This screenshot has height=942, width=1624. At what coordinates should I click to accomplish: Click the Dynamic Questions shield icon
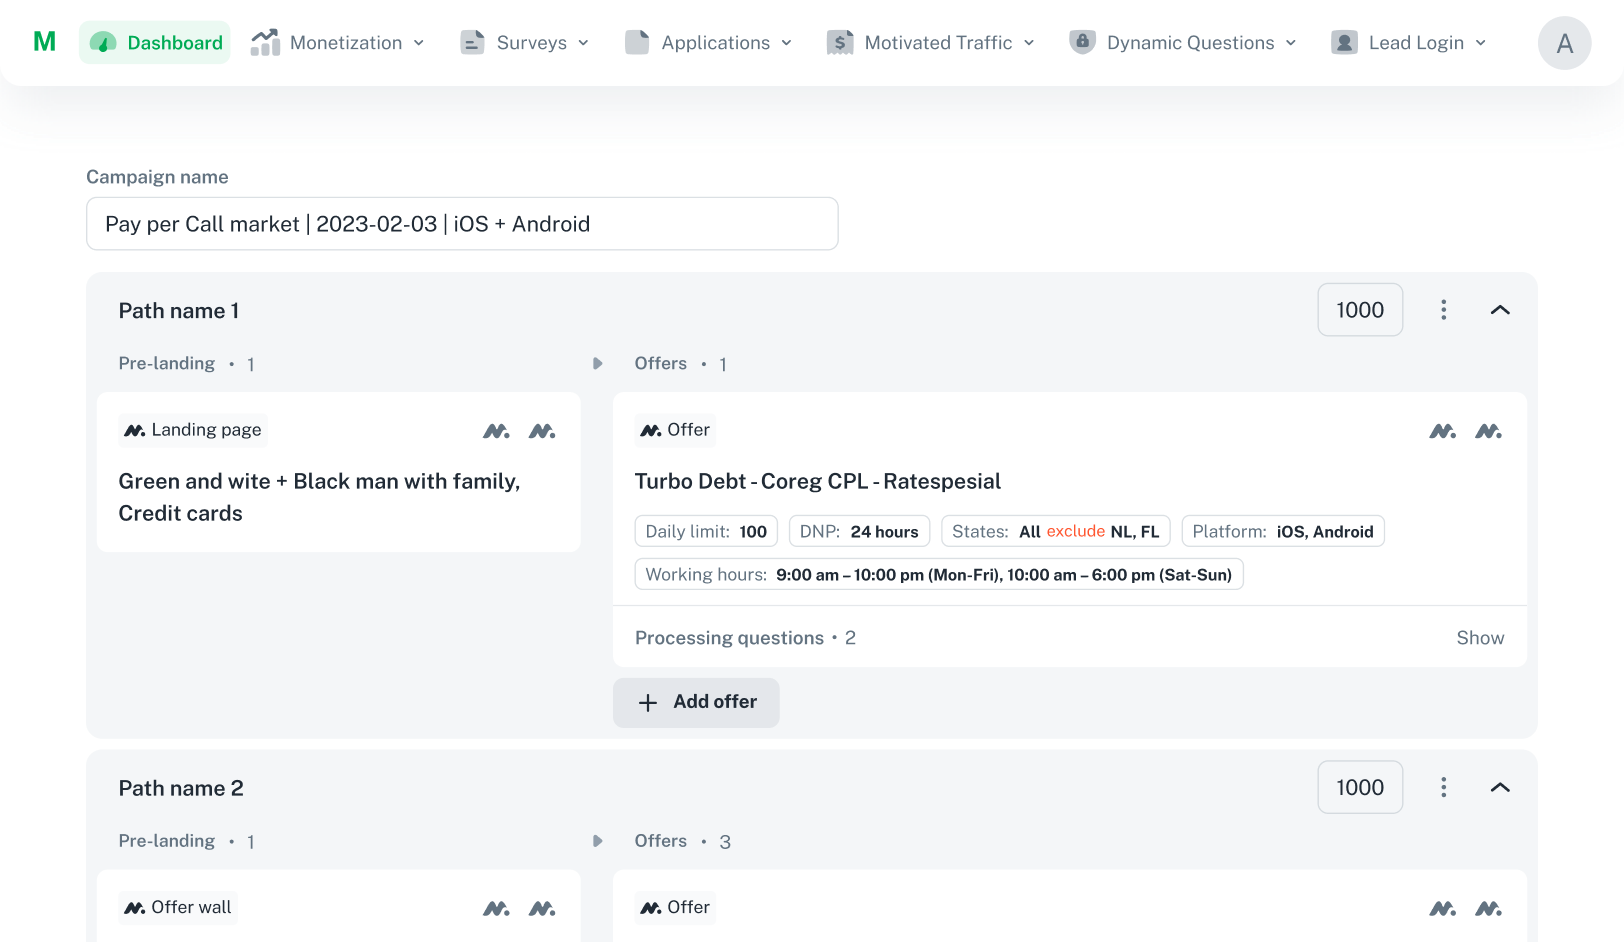coord(1082,42)
